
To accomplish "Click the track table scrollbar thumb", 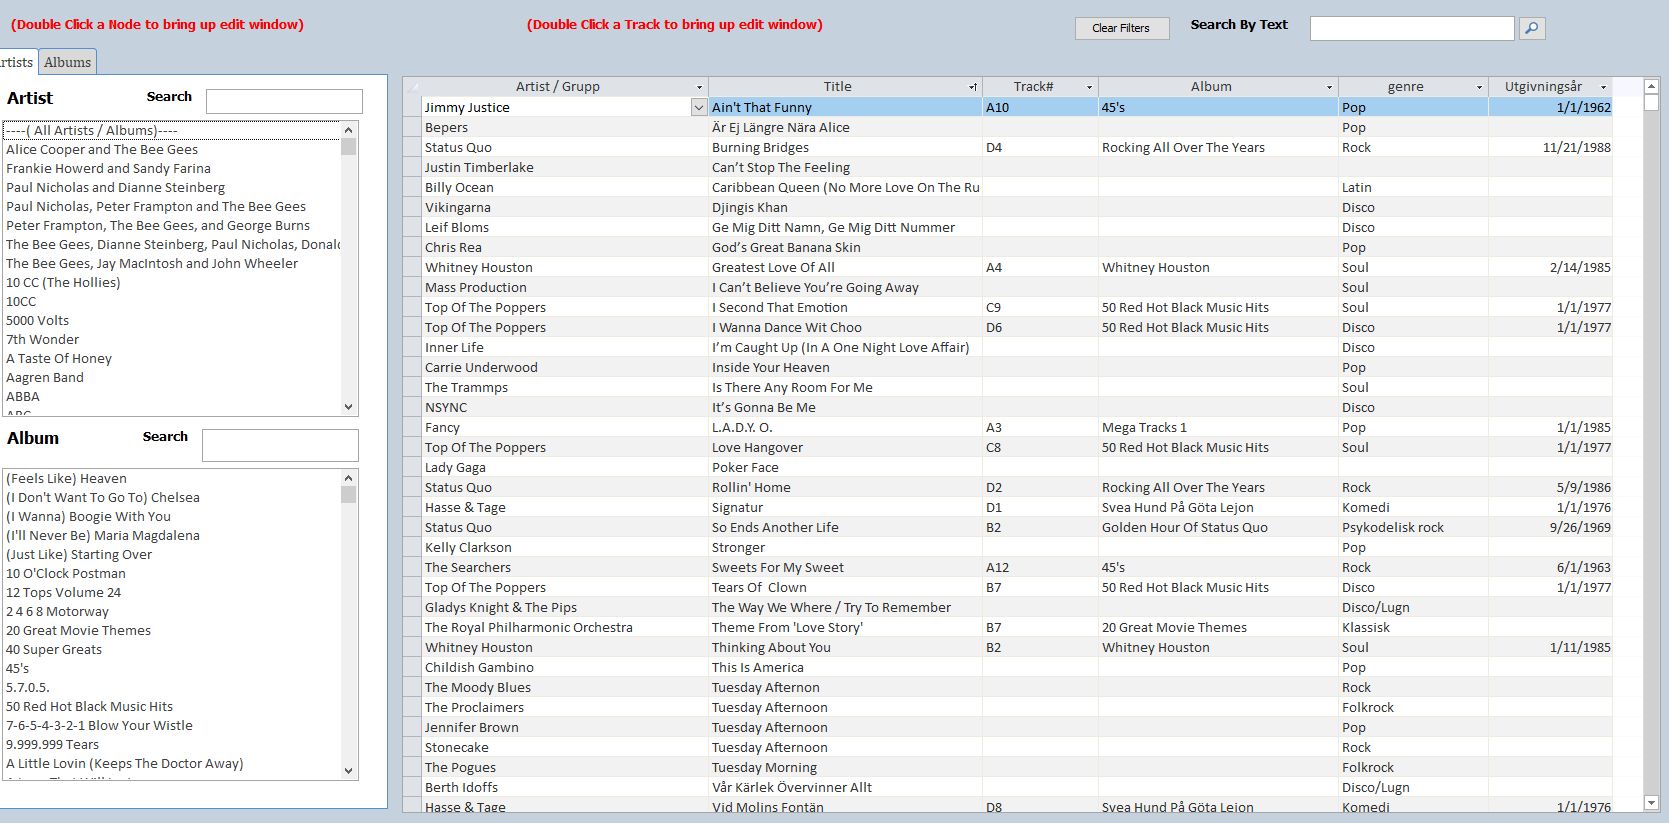I will tap(1651, 102).
